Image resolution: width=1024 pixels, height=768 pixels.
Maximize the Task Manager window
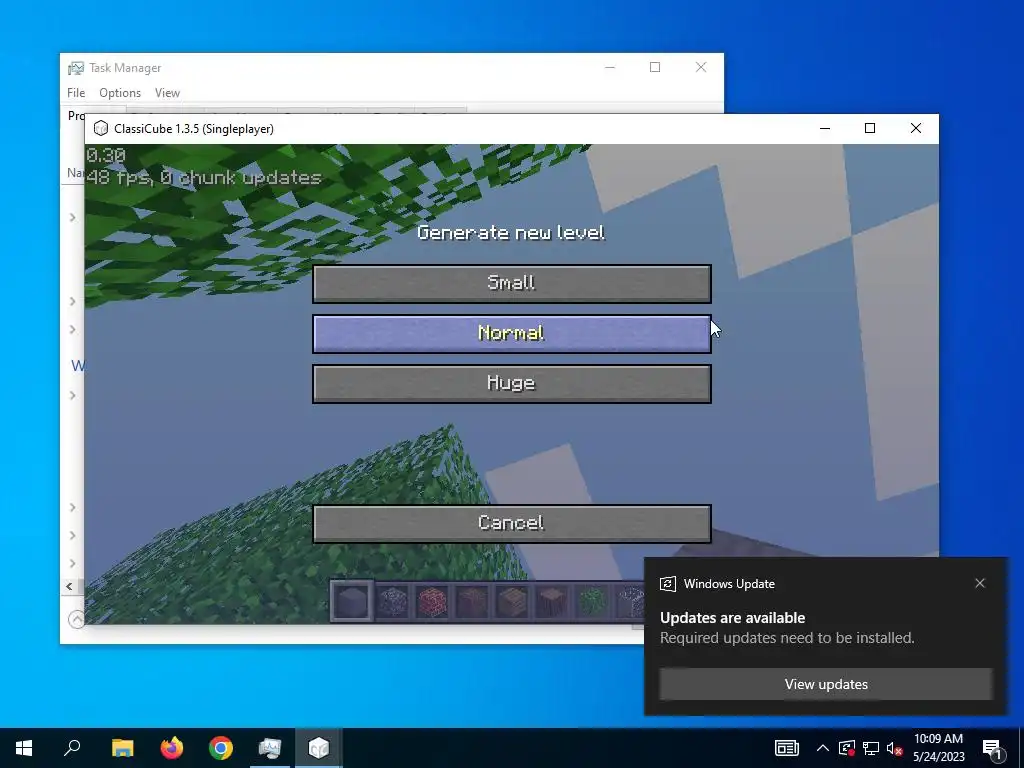(x=655, y=67)
